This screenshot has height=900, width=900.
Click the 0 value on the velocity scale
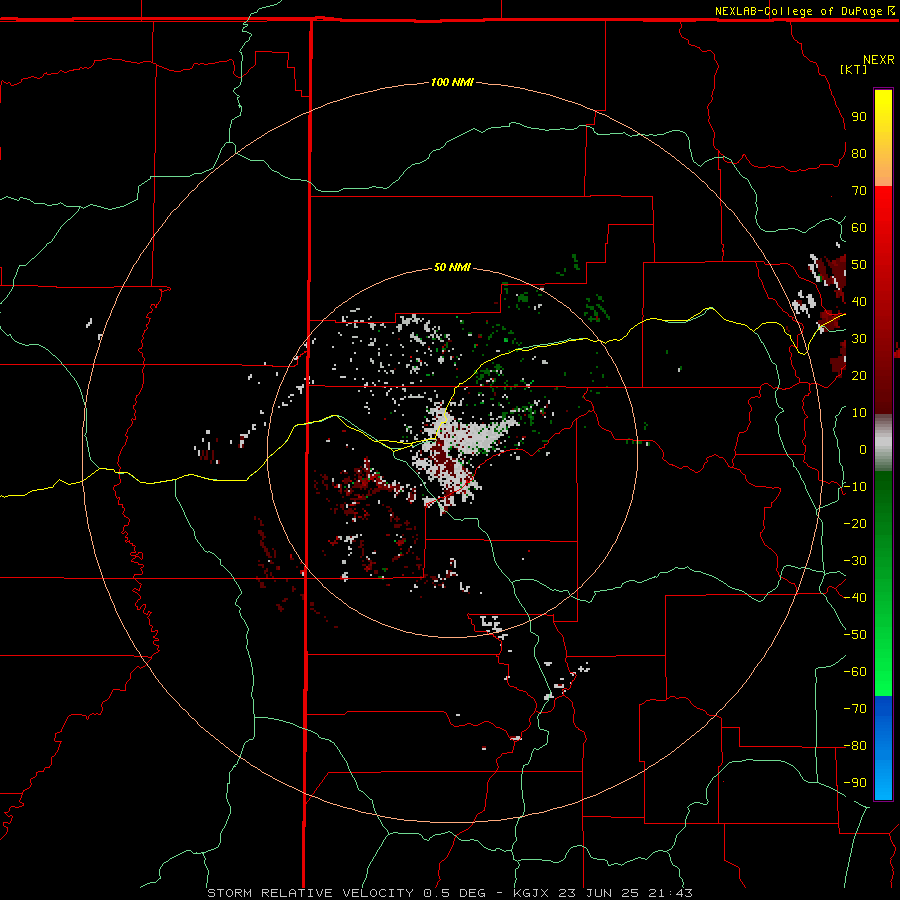coord(863,449)
